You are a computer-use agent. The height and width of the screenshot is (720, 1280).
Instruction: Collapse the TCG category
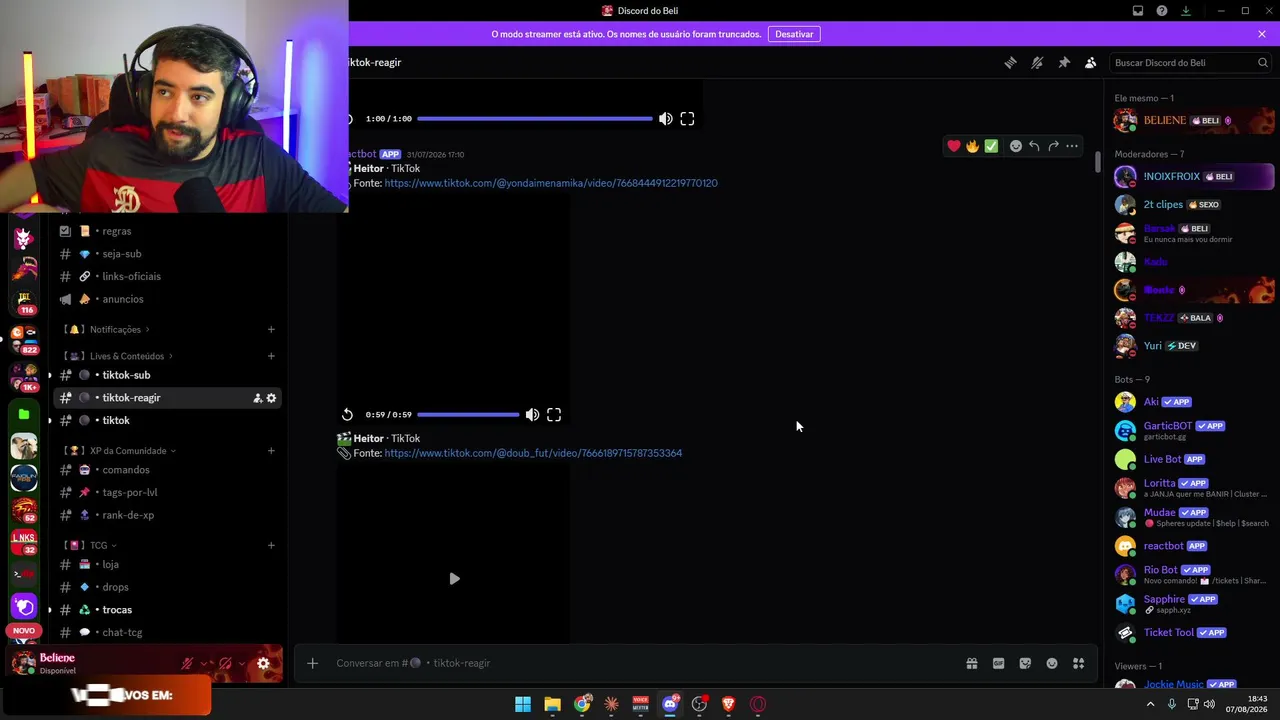[98, 545]
